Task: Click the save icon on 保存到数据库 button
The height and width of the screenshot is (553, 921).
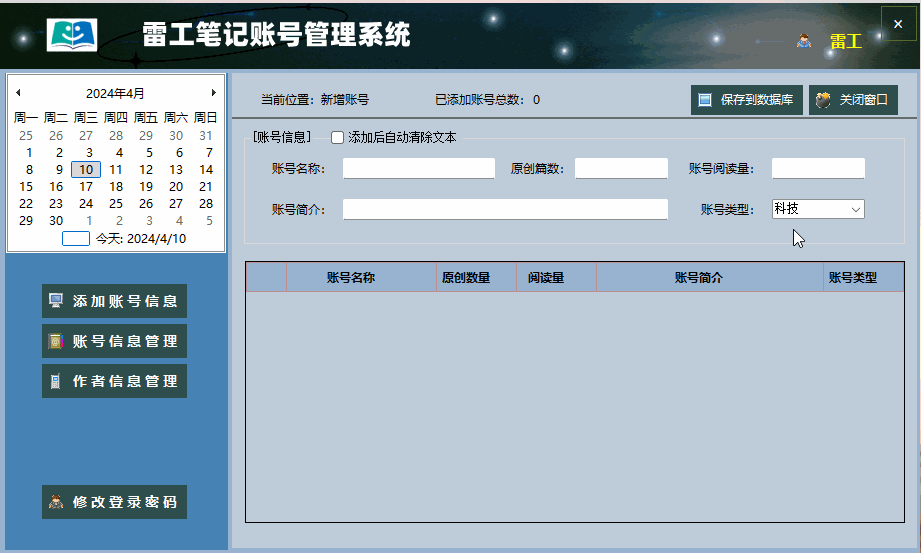Action: 705,100
